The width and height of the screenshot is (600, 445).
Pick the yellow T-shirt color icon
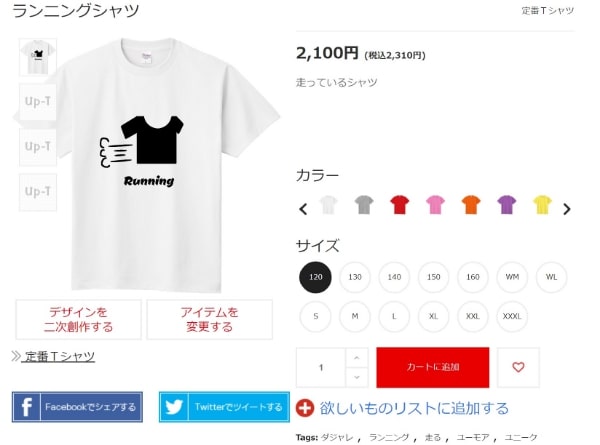[542, 204]
